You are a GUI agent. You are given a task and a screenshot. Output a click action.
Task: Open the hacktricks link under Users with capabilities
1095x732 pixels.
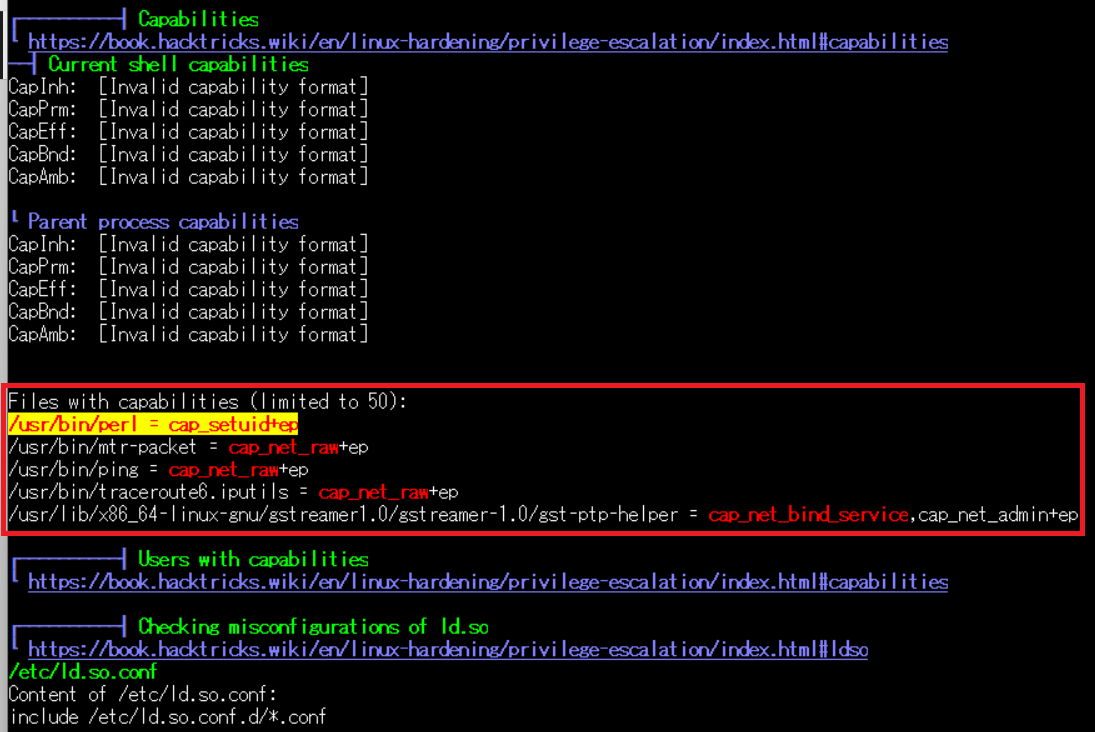pyautogui.click(x=487, y=582)
